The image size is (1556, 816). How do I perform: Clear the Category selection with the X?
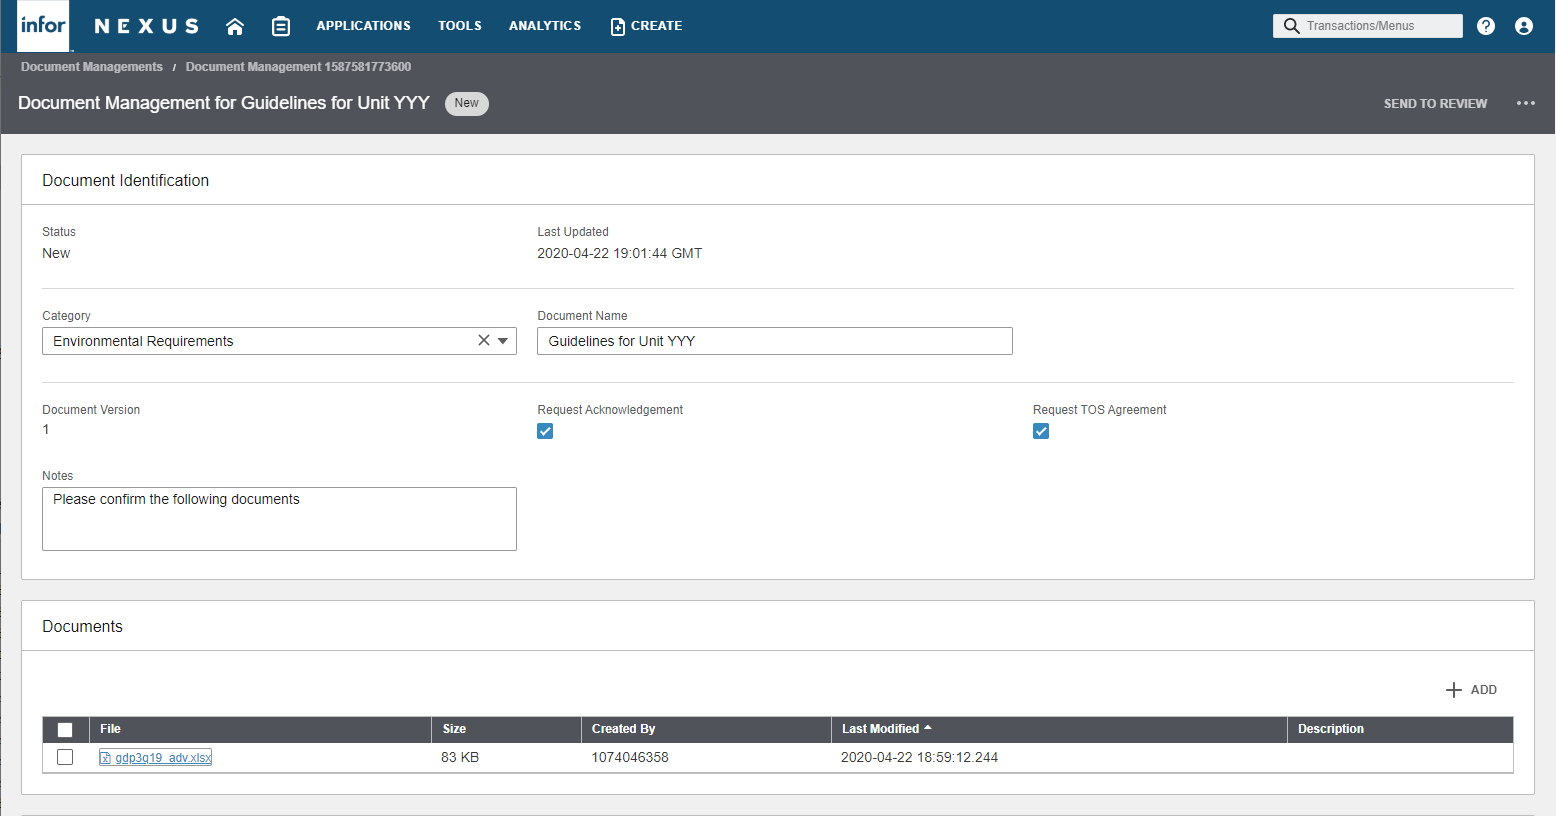(483, 340)
